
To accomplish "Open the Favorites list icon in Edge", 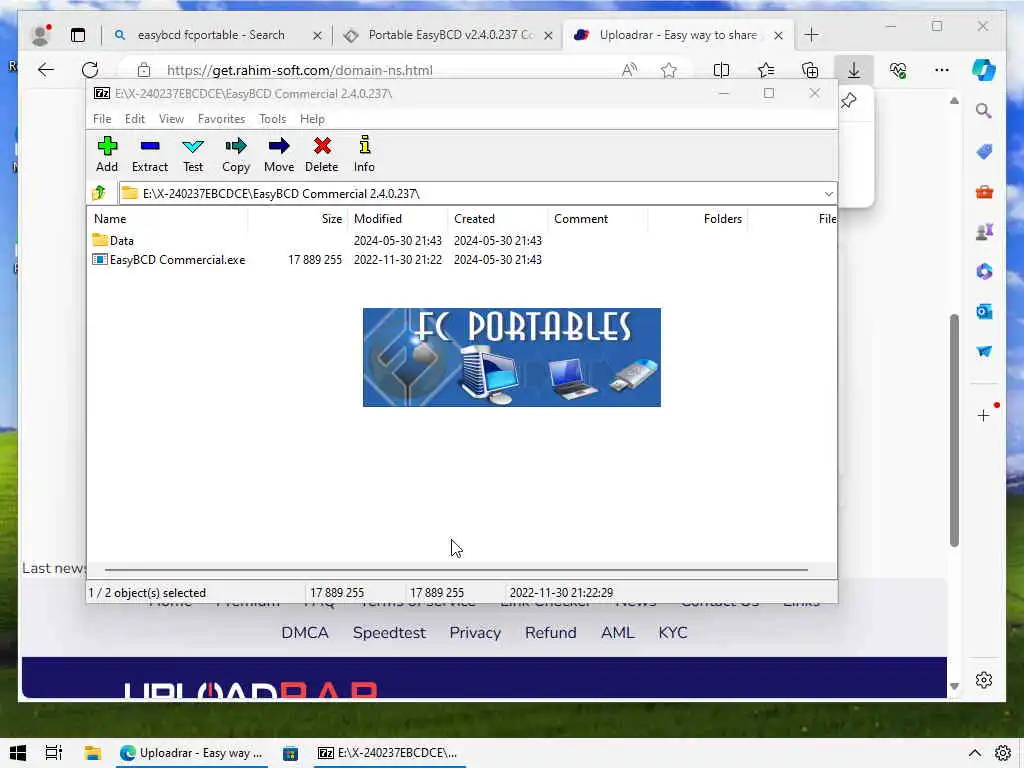I will 766,70.
